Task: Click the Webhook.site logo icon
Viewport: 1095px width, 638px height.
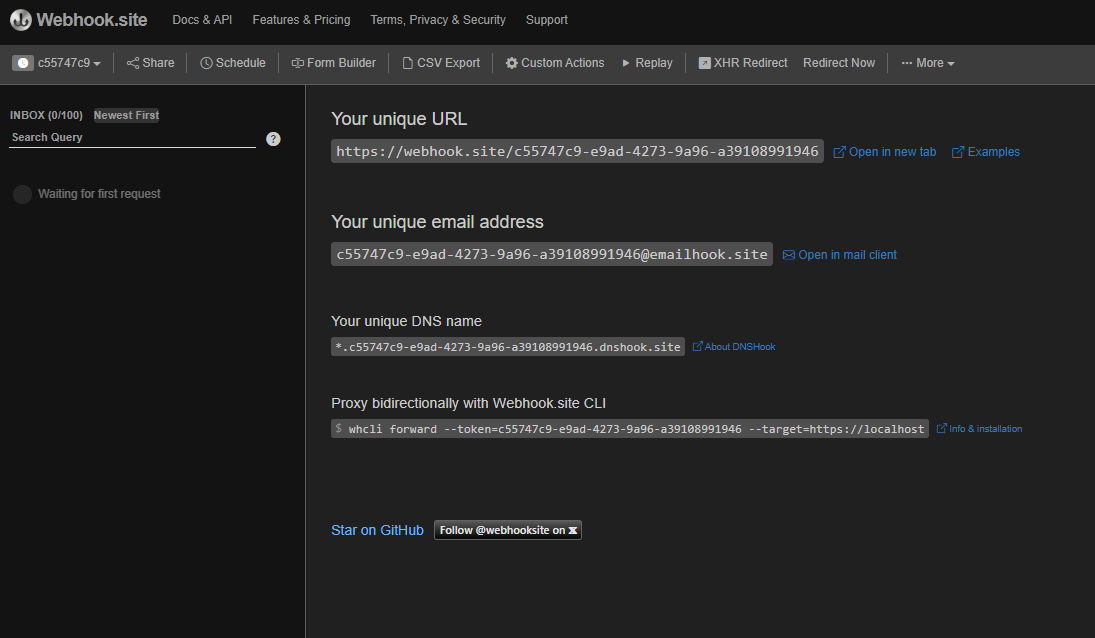Action: pos(21,20)
